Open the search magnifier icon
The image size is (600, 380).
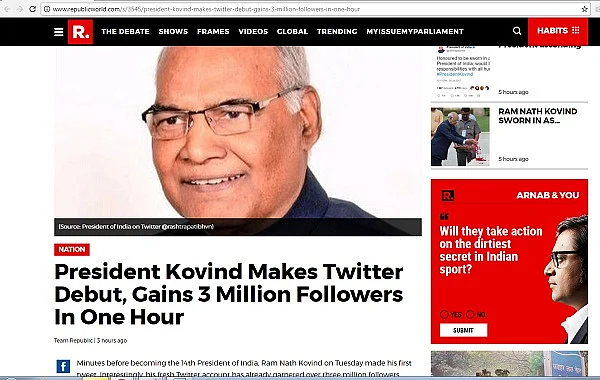point(517,31)
